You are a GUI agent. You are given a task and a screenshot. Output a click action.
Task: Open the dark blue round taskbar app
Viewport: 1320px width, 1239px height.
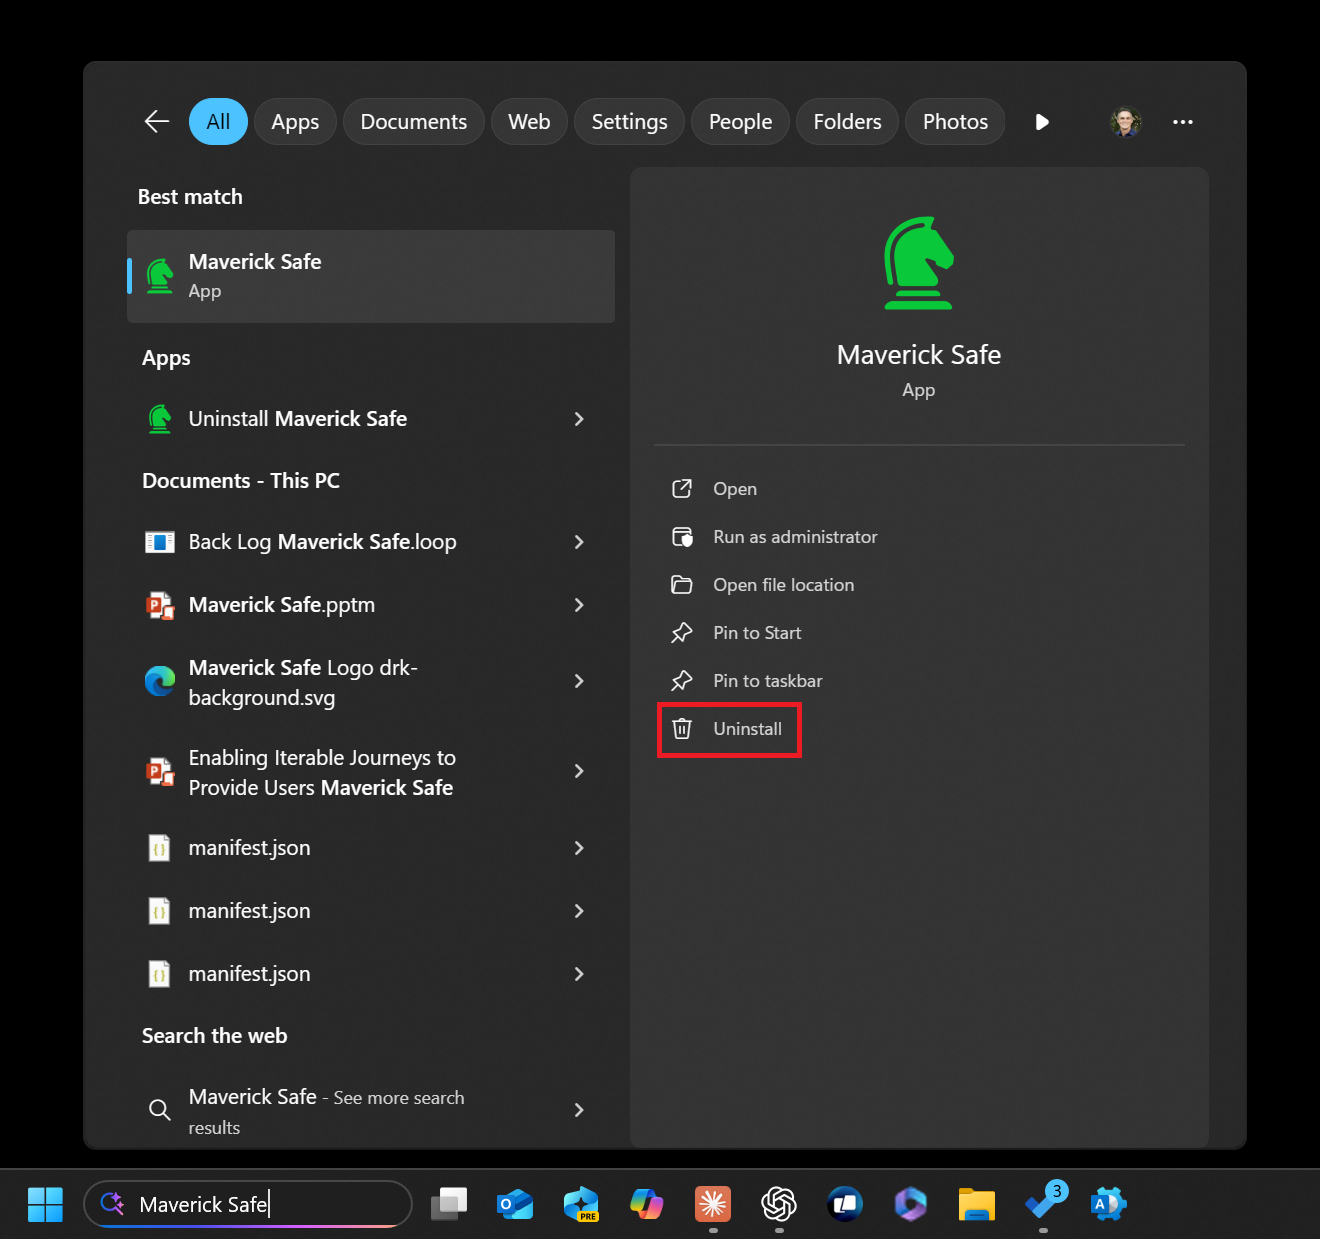click(845, 1204)
